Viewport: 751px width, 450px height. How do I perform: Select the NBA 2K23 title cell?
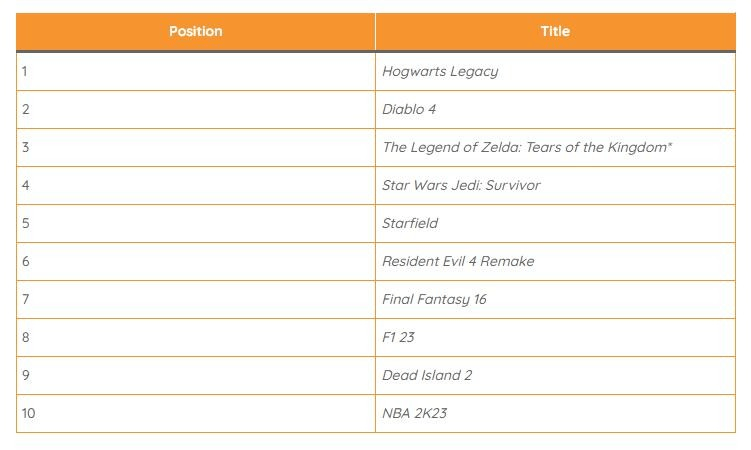555,414
